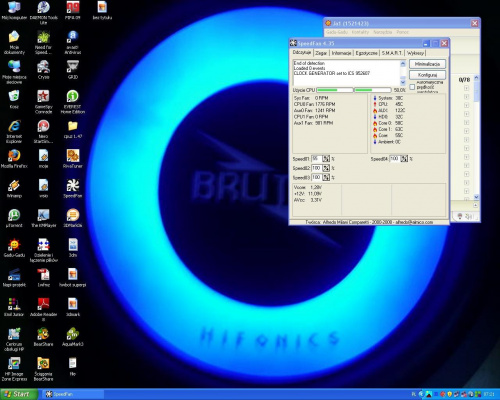Click the Konfiguruj button
Image resolution: width=500 pixels, height=400 pixels.
[x=427, y=75]
